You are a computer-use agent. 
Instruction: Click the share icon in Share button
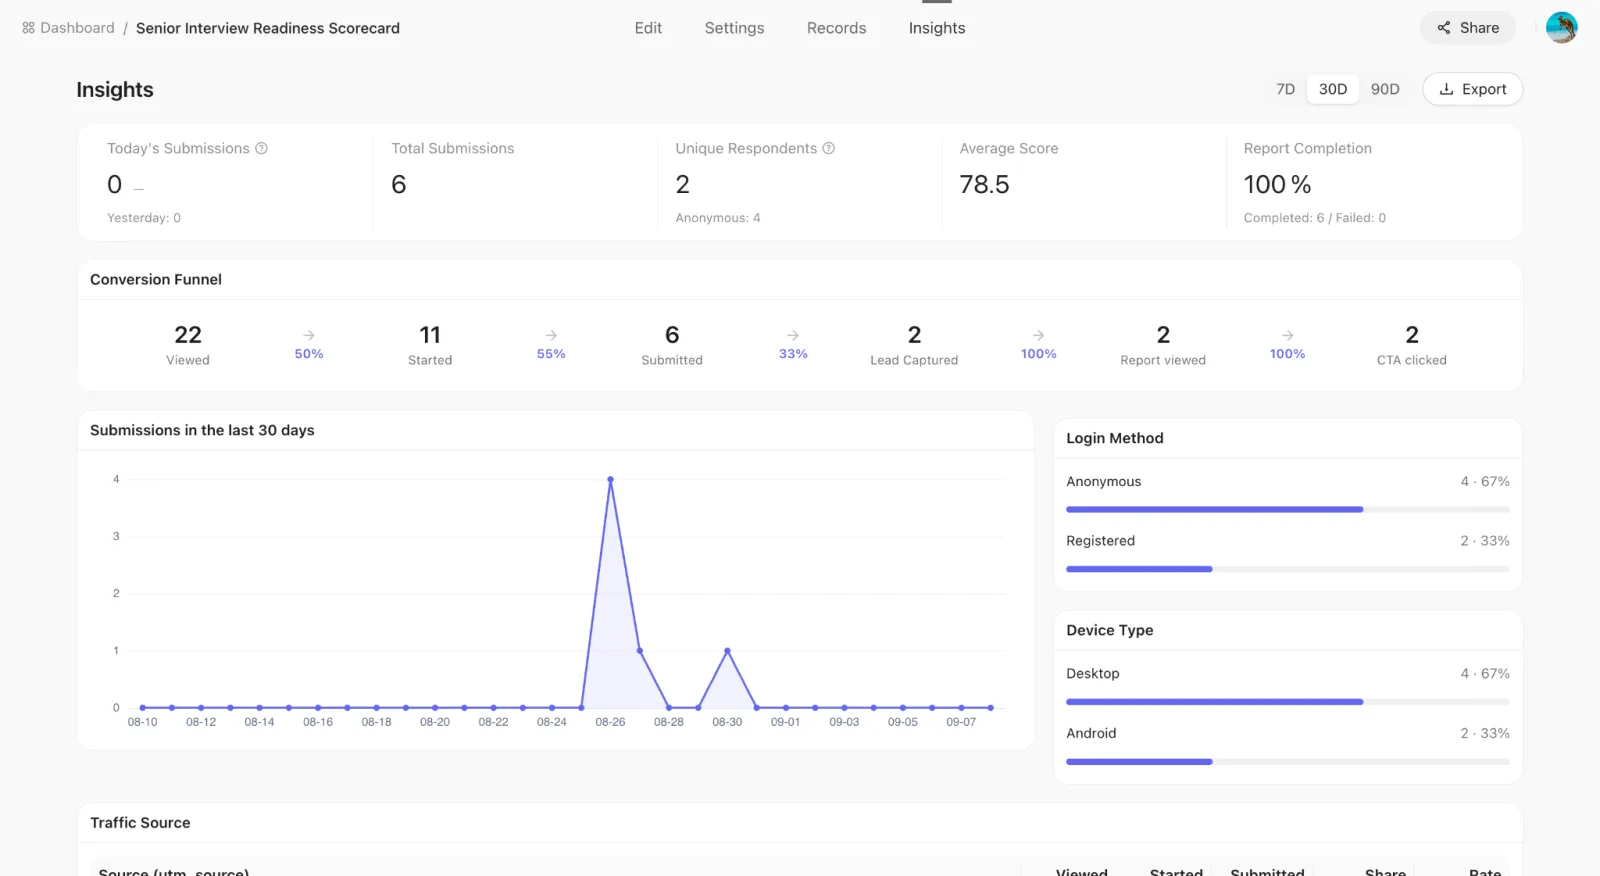(1444, 28)
